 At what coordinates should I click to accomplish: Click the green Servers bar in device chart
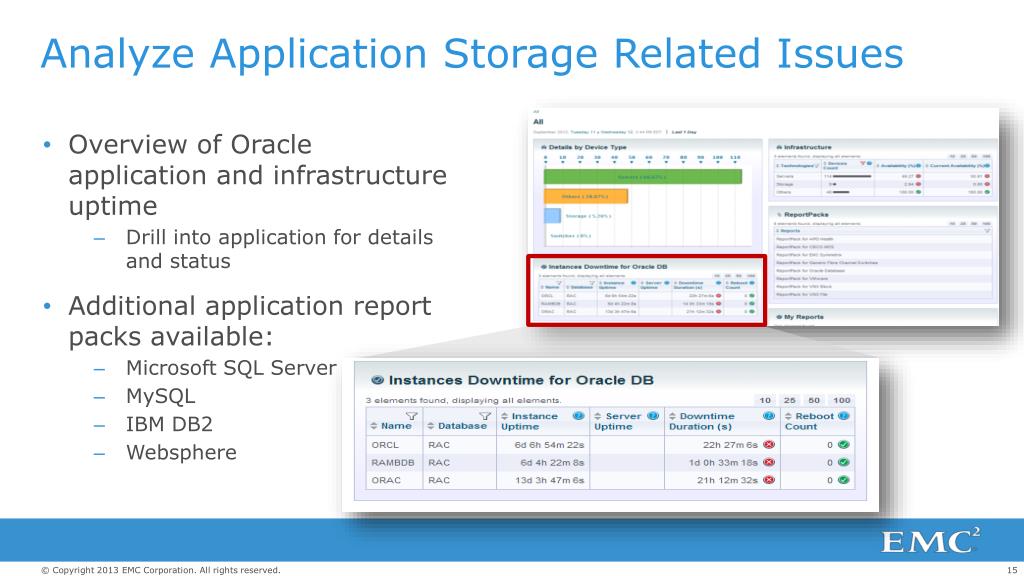point(643,176)
